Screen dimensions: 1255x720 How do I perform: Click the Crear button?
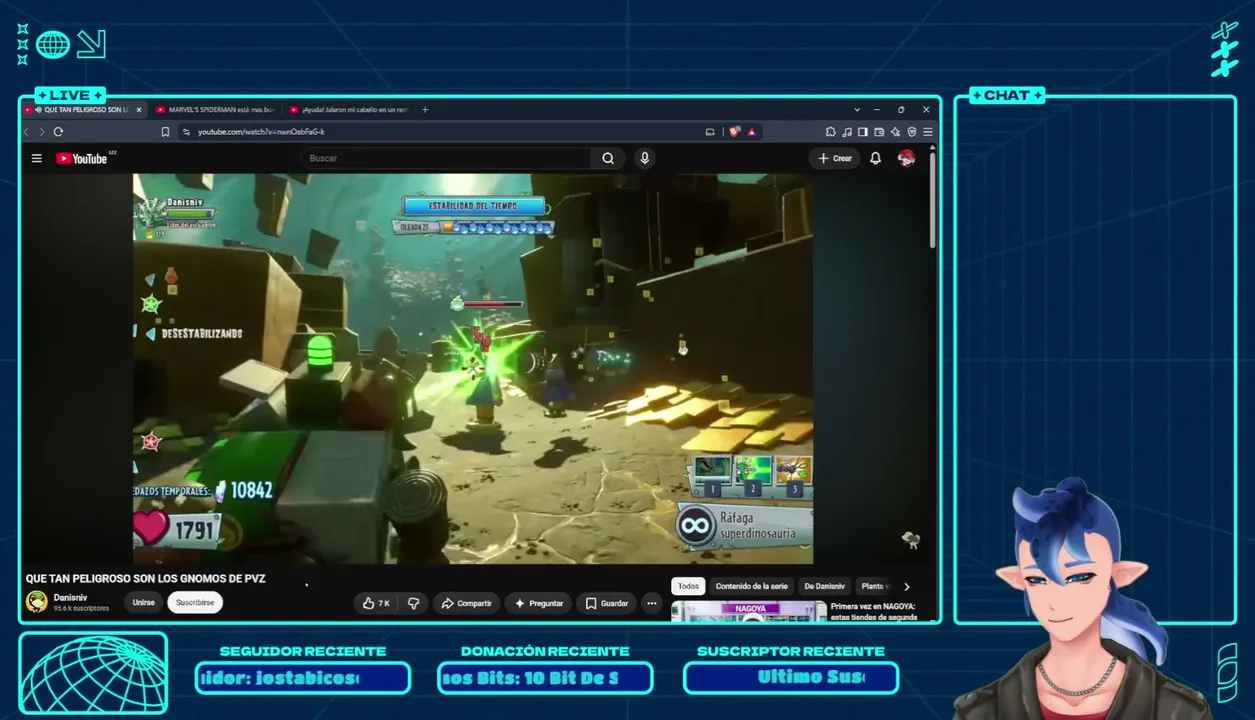pyautogui.click(x=835, y=158)
